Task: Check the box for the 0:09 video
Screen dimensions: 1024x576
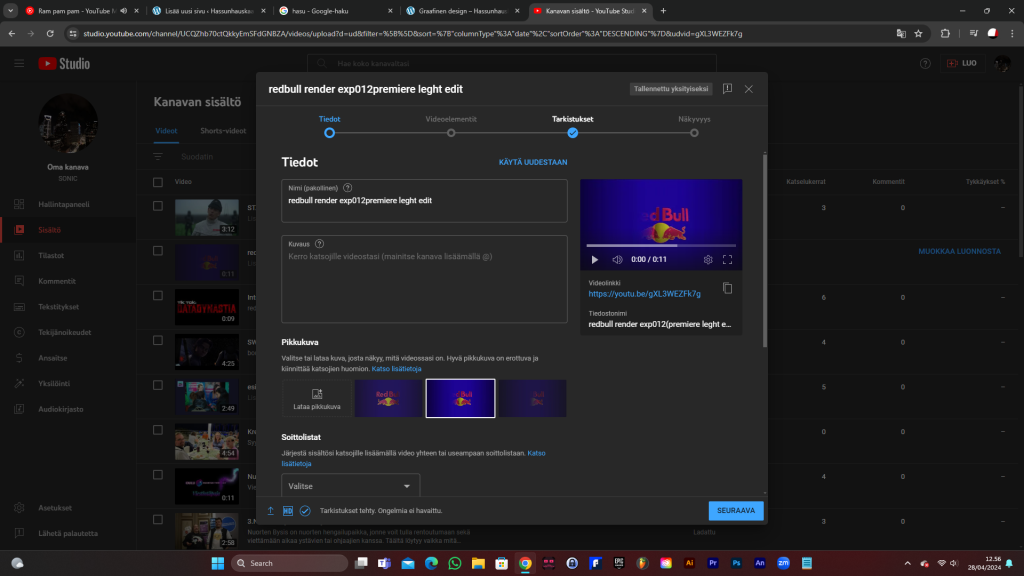Action: coord(158,296)
